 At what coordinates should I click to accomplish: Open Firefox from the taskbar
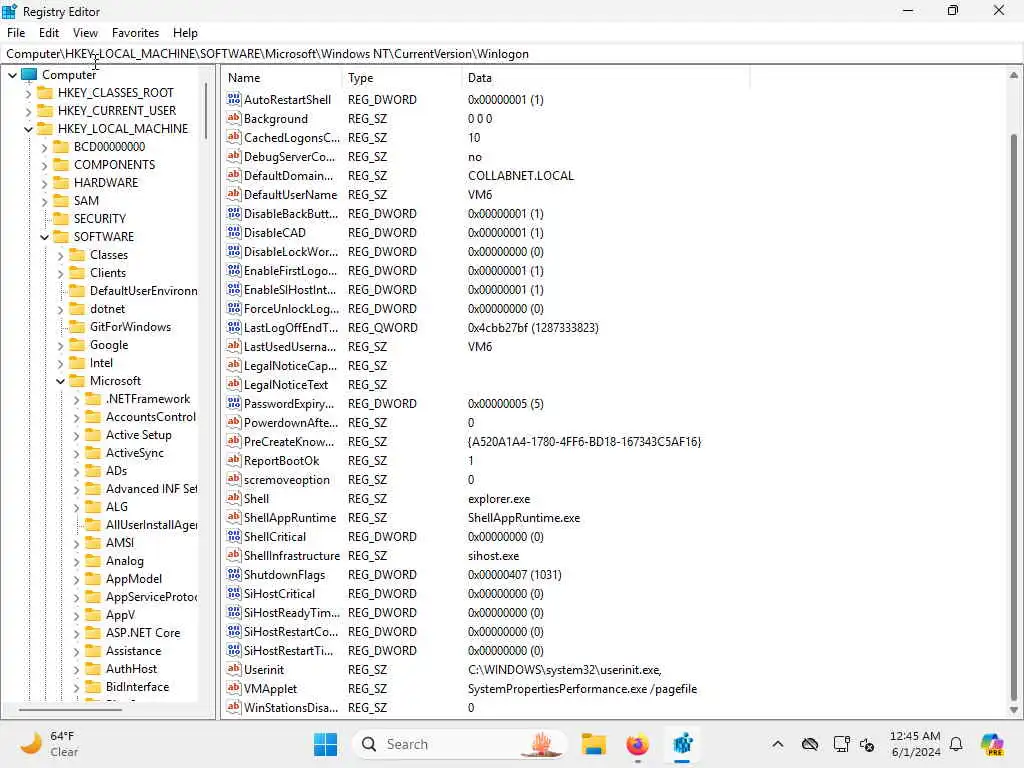coord(637,744)
